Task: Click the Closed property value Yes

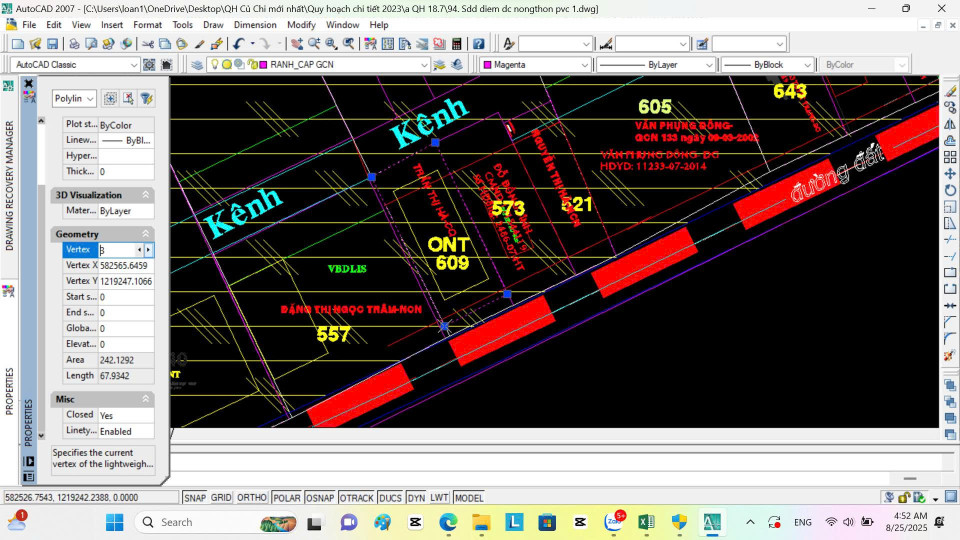Action: [126, 415]
